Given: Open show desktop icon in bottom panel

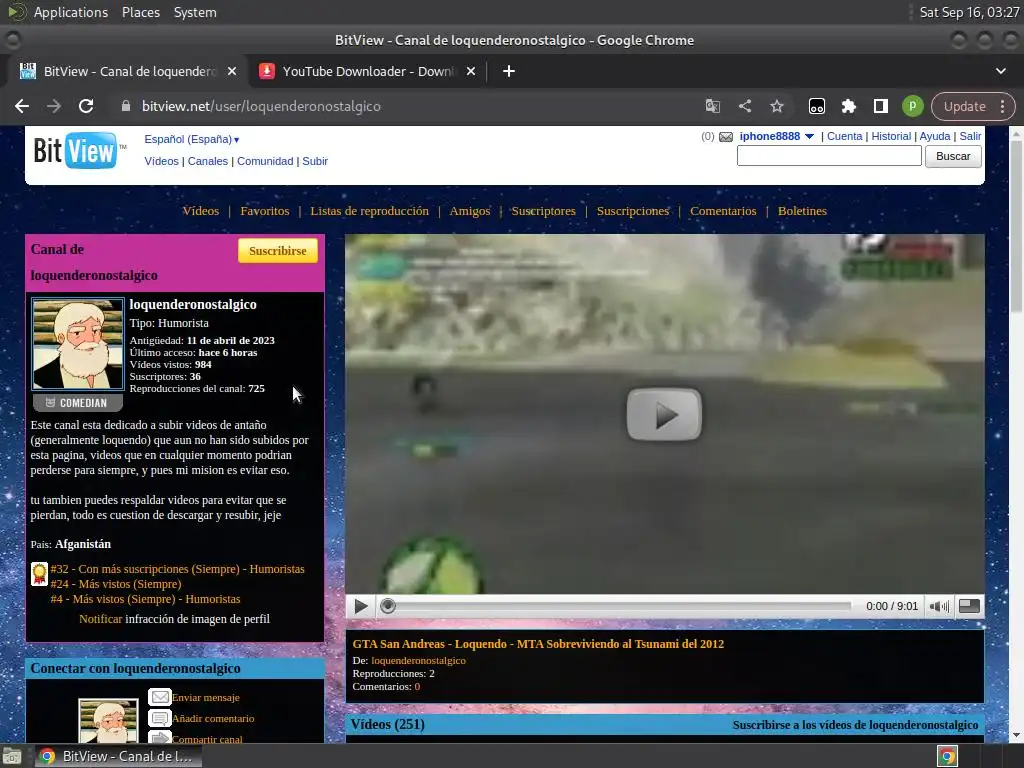Looking at the screenshot, I should point(12,756).
